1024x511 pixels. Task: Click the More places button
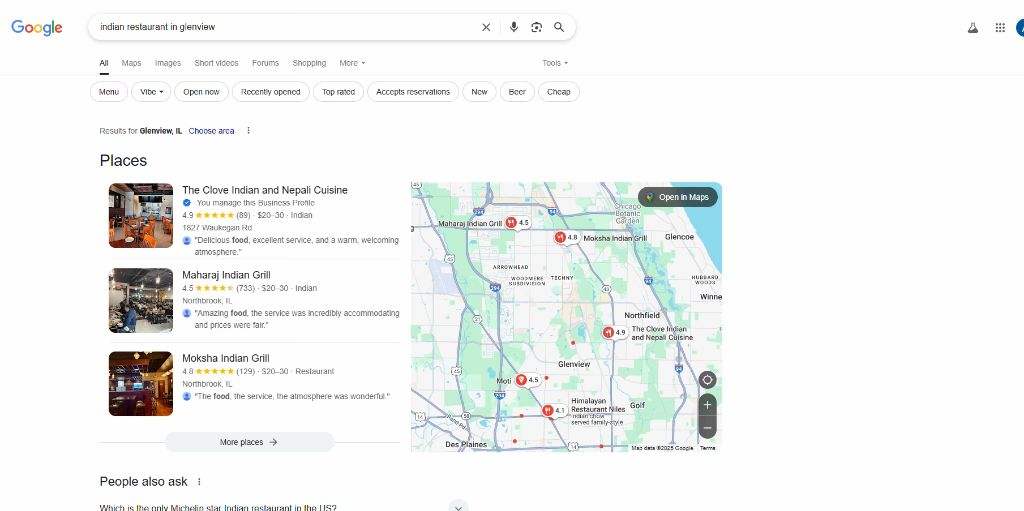249,442
